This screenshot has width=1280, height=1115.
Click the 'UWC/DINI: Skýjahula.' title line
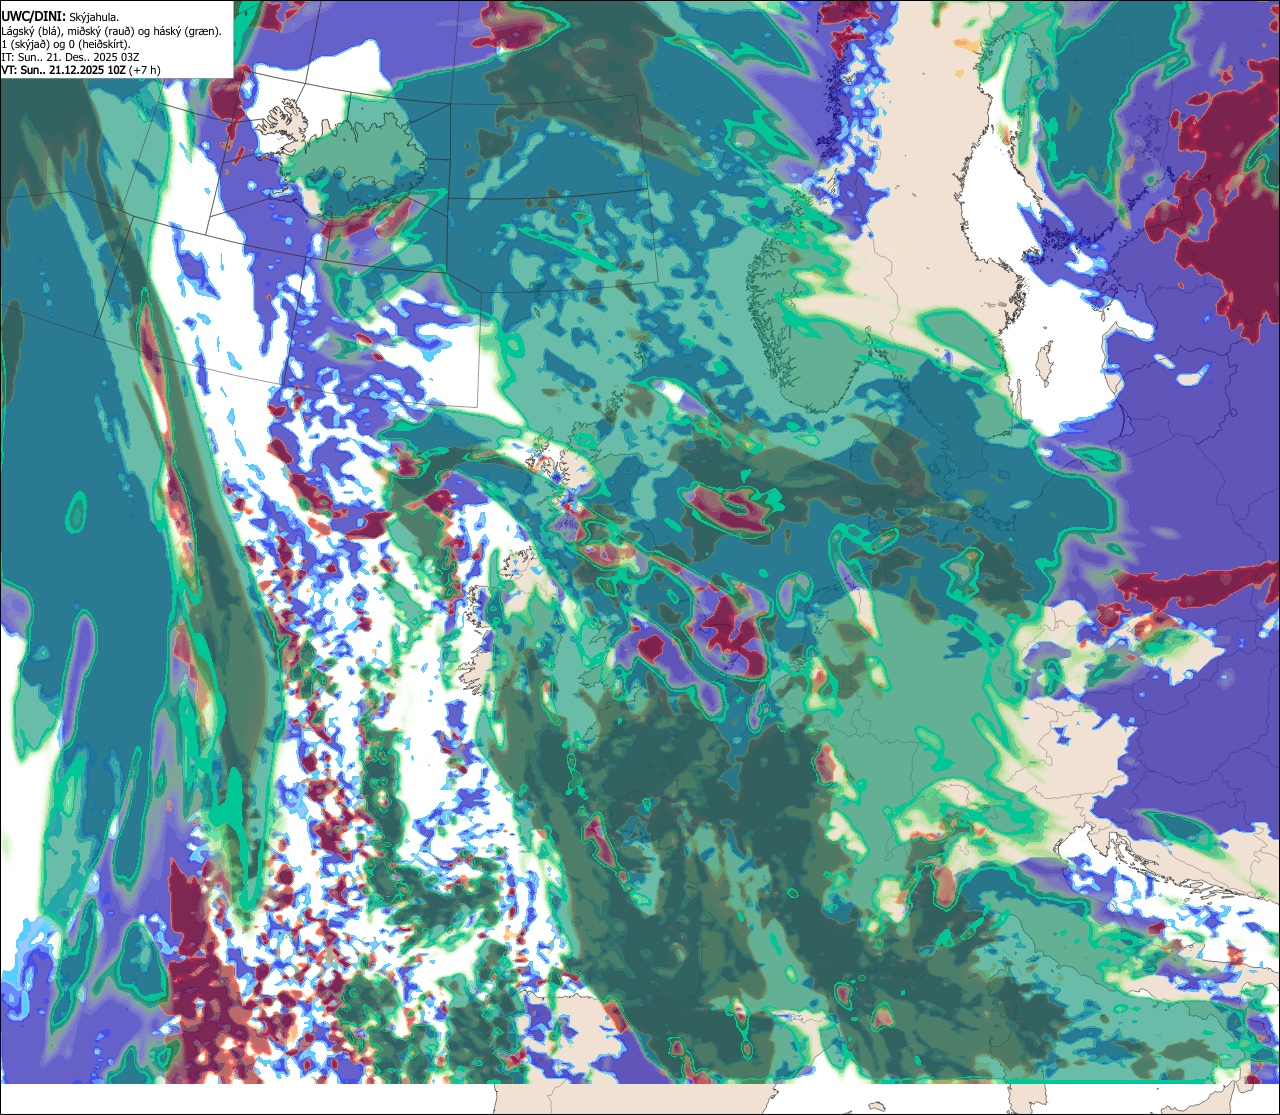point(58,16)
